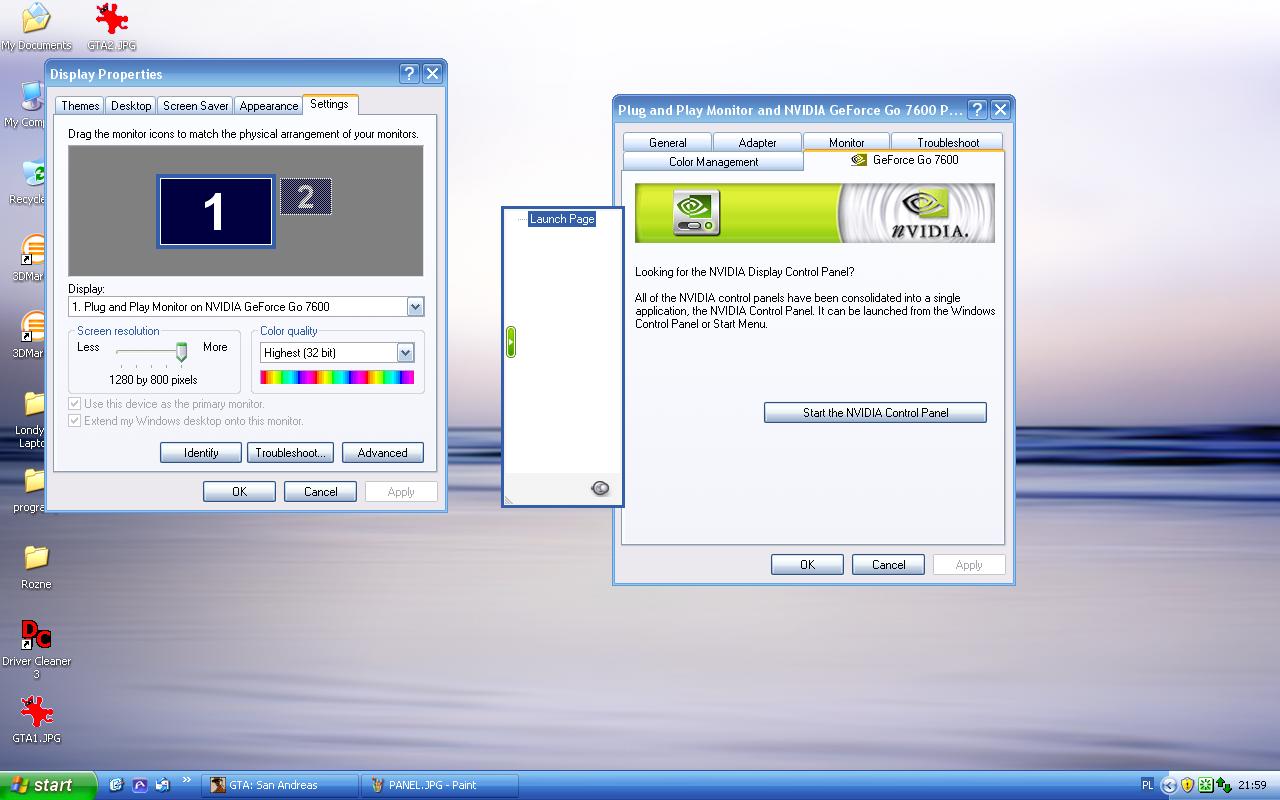Switch to the Desktop tab
This screenshot has width=1280, height=800.
[131, 106]
